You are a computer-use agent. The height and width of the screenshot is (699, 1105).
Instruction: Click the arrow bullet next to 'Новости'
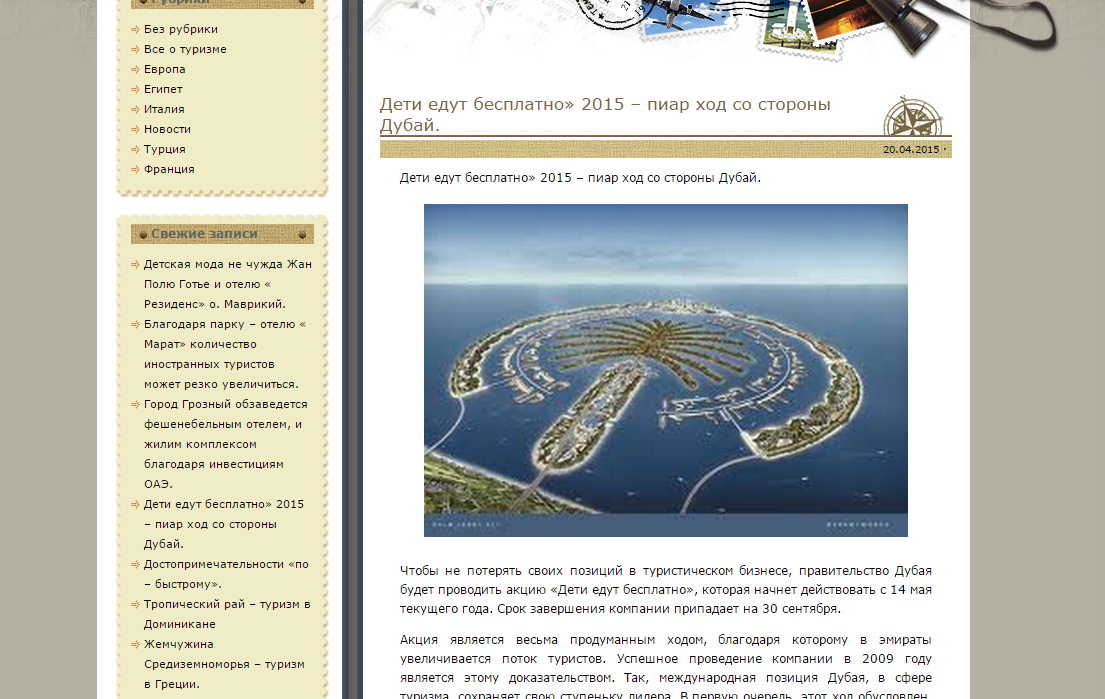coord(135,130)
